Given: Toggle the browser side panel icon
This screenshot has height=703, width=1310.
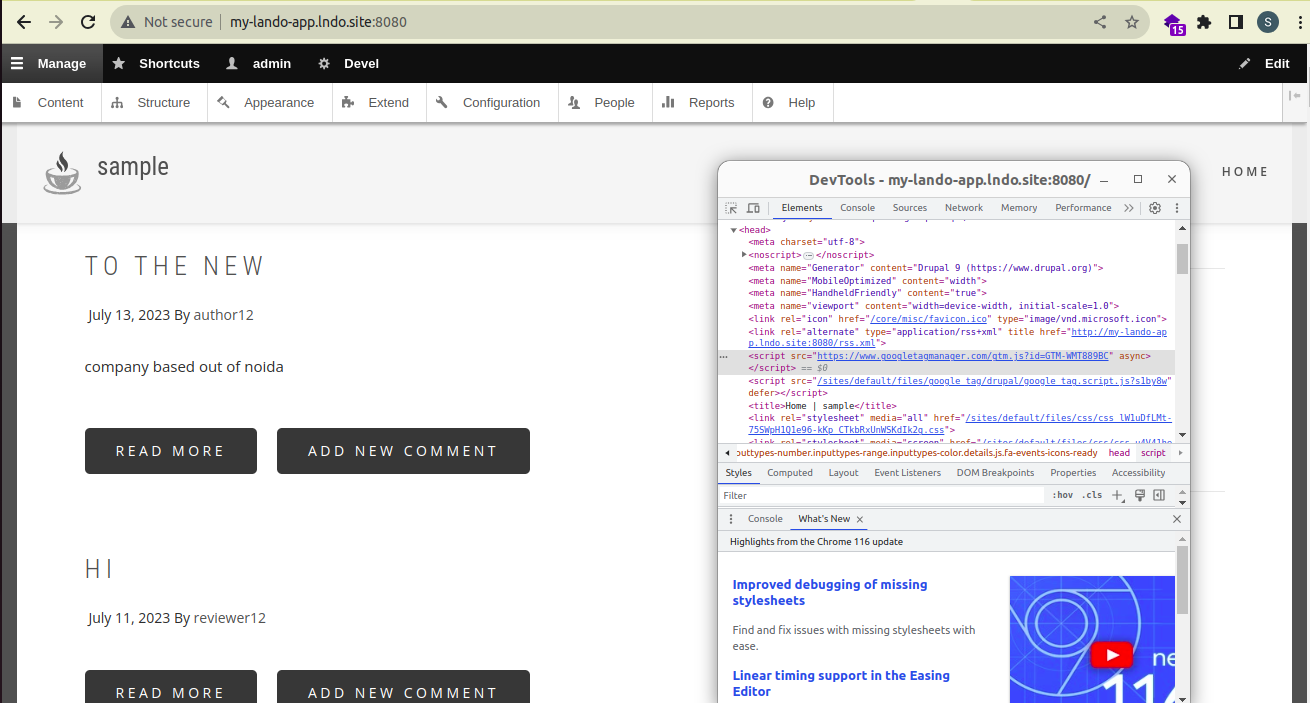Looking at the screenshot, I should [x=1236, y=21].
